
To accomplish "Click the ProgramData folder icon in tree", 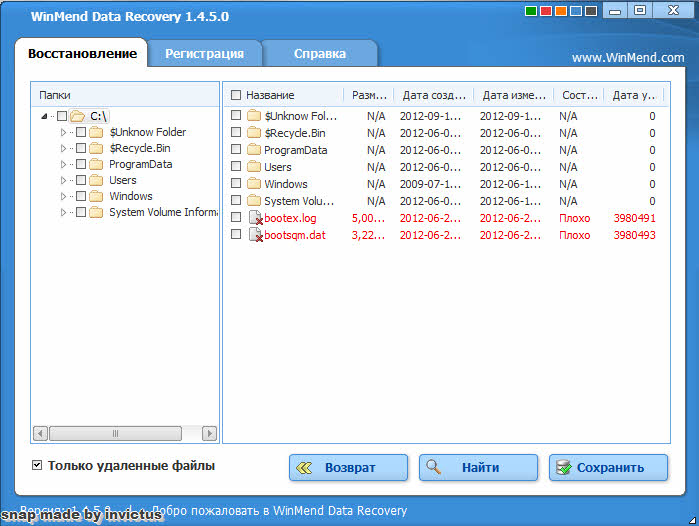I will coord(96,164).
